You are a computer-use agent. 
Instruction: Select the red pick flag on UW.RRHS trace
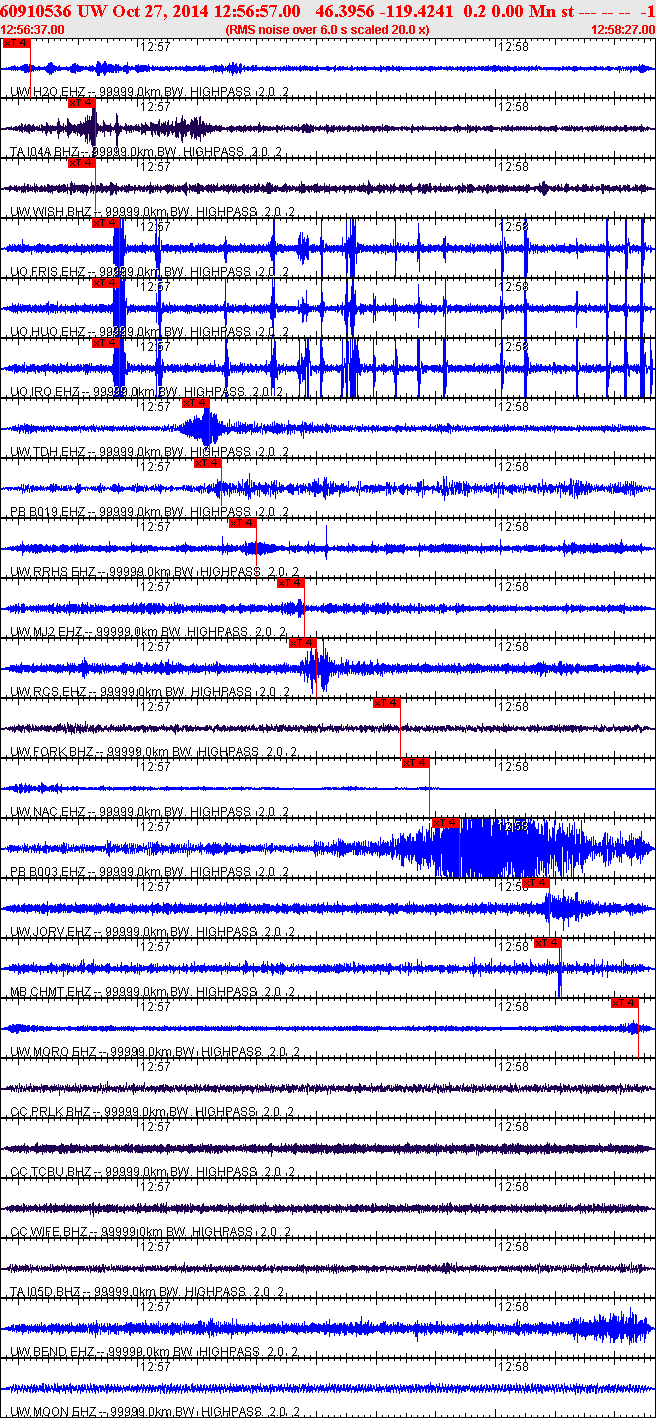click(243, 523)
